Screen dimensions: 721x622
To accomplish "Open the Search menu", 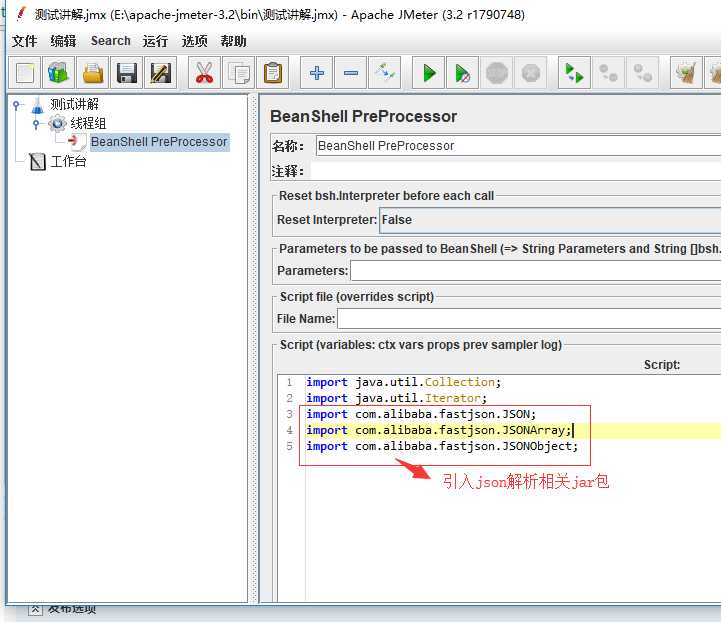I will click(x=110, y=41).
